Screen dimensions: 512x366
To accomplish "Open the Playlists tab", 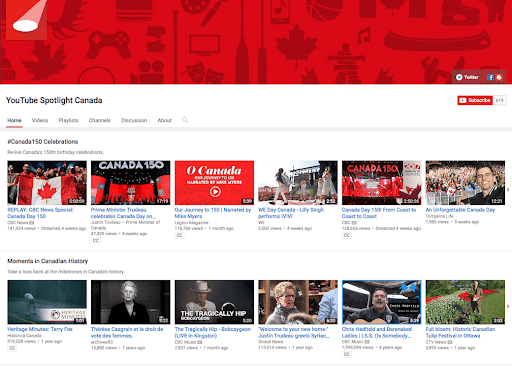I will click(x=68, y=120).
